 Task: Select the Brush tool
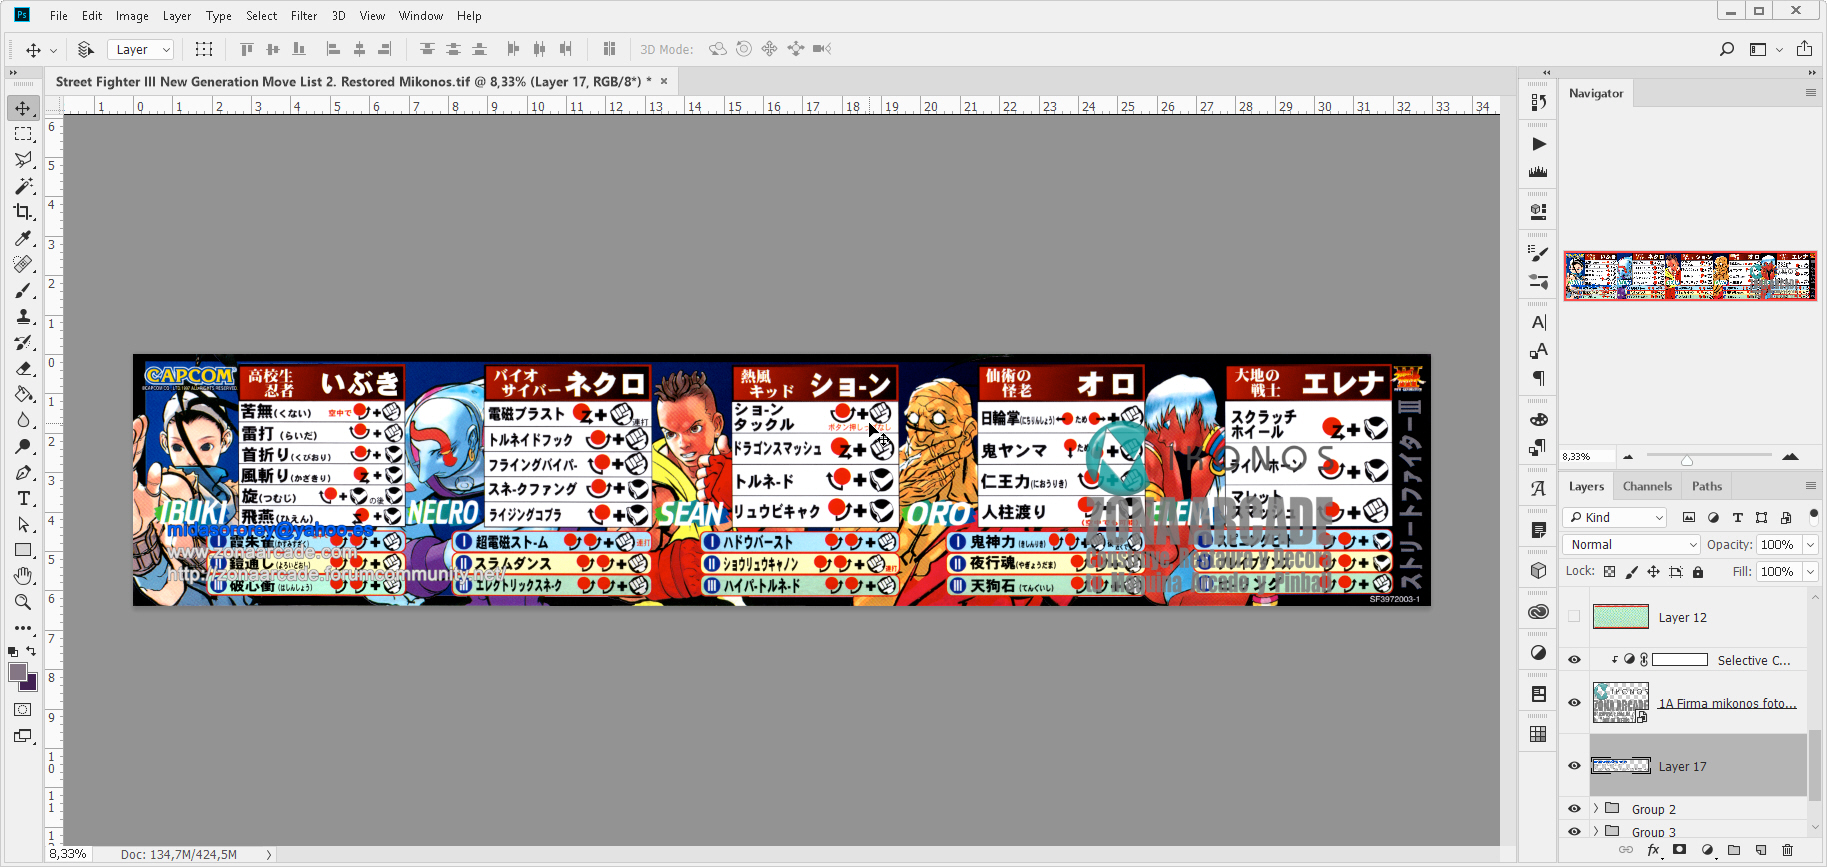tap(23, 290)
